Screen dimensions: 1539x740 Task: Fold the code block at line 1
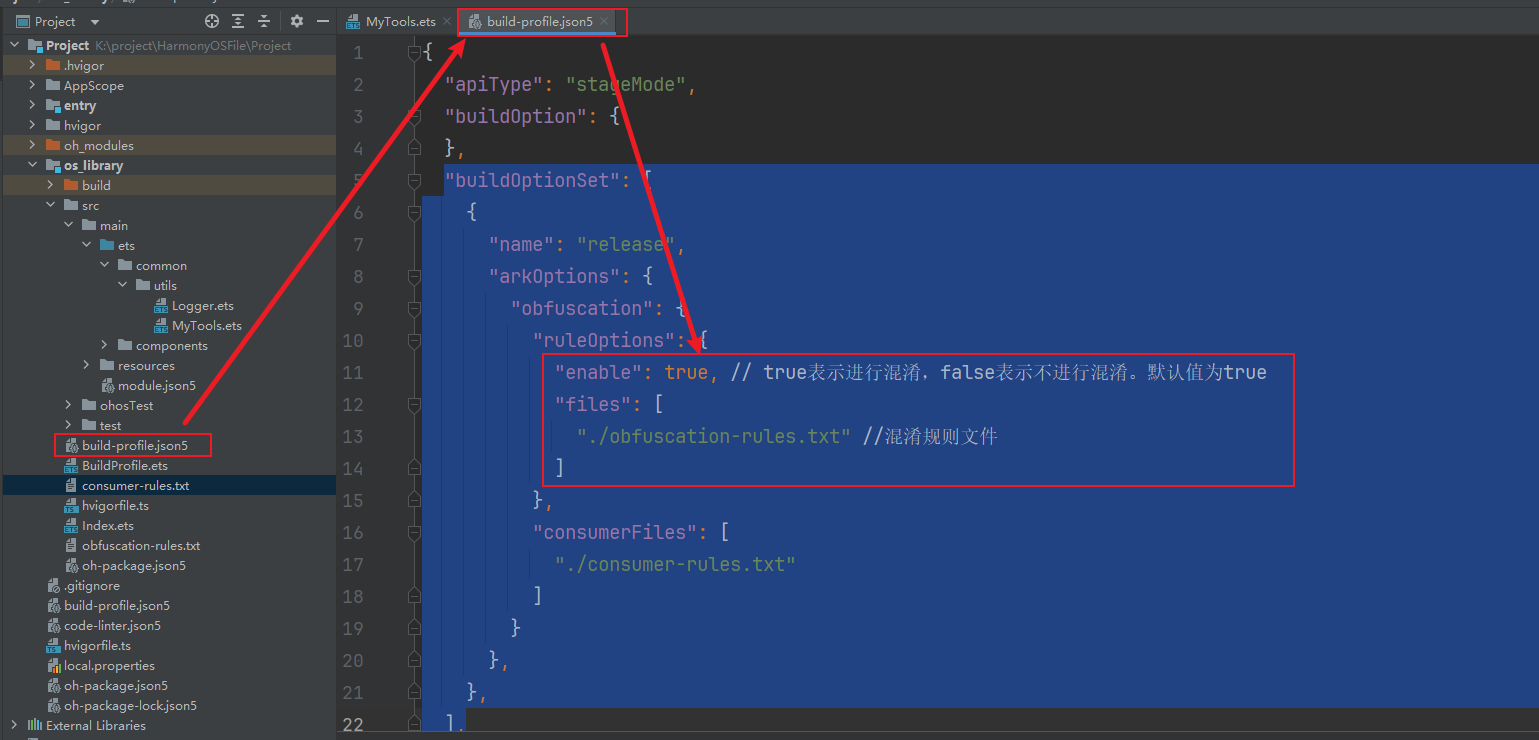click(x=414, y=52)
